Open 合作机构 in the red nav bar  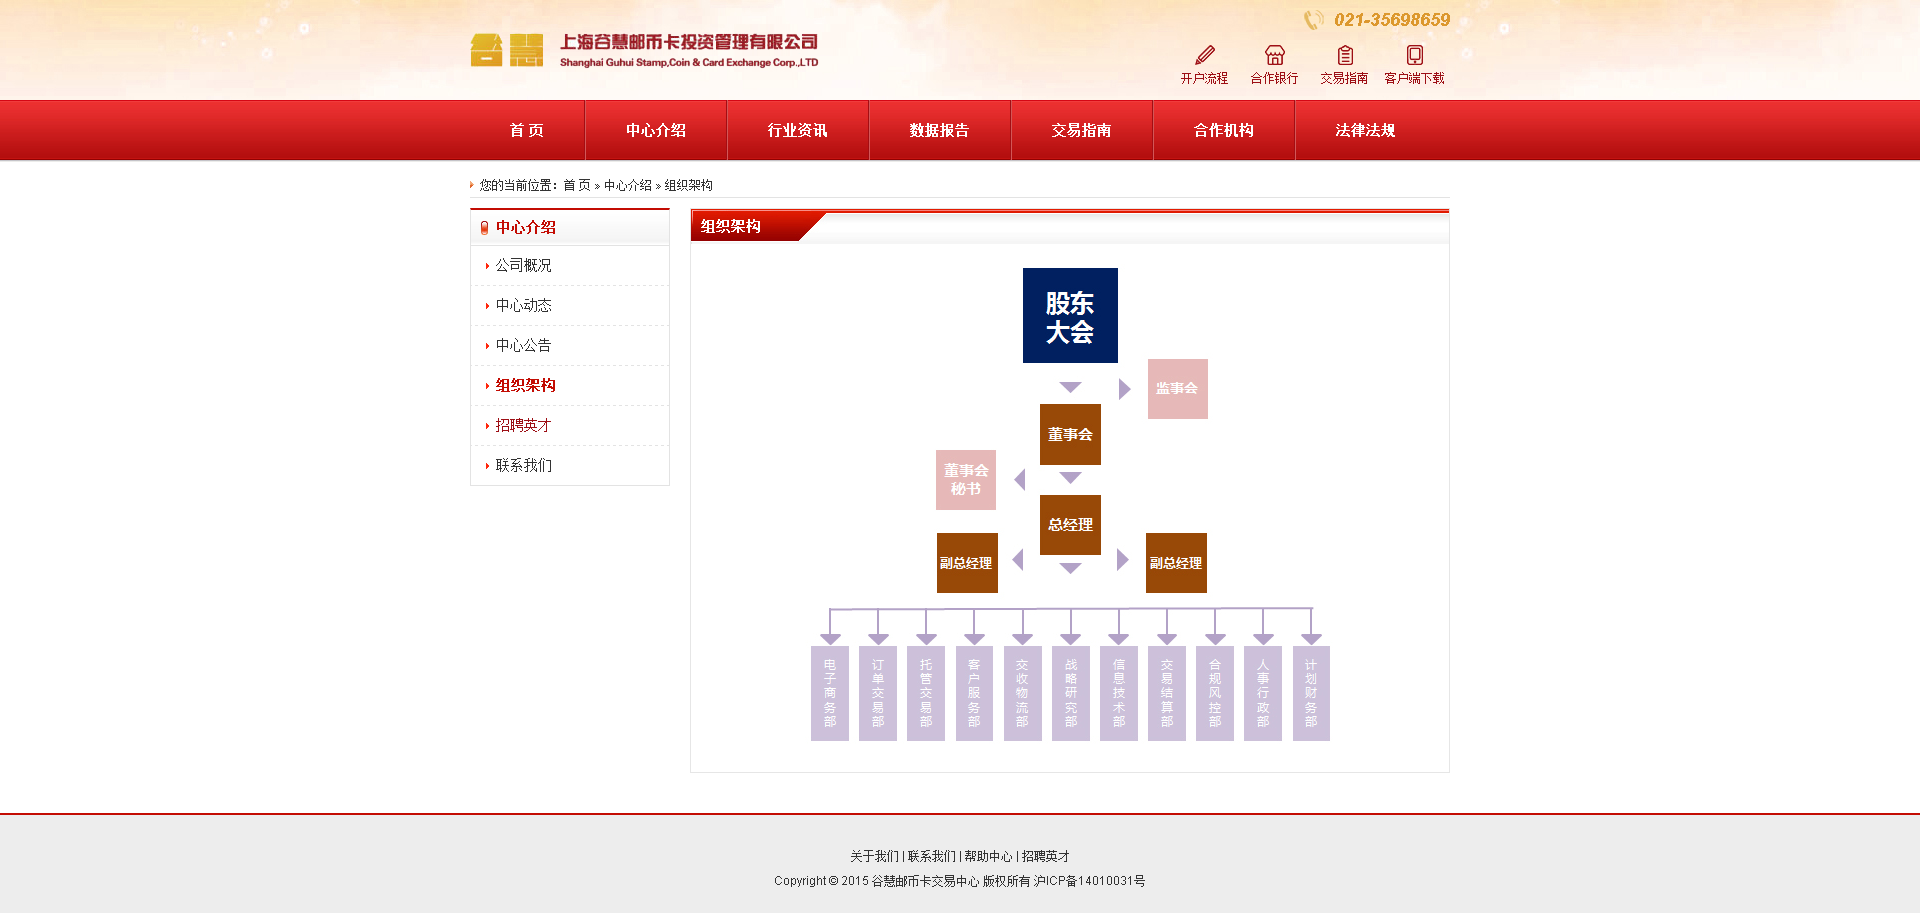point(1223,130)
